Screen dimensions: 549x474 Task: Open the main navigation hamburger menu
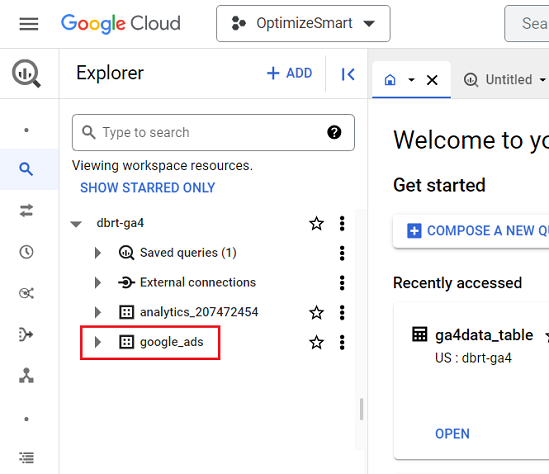point(29,24)
